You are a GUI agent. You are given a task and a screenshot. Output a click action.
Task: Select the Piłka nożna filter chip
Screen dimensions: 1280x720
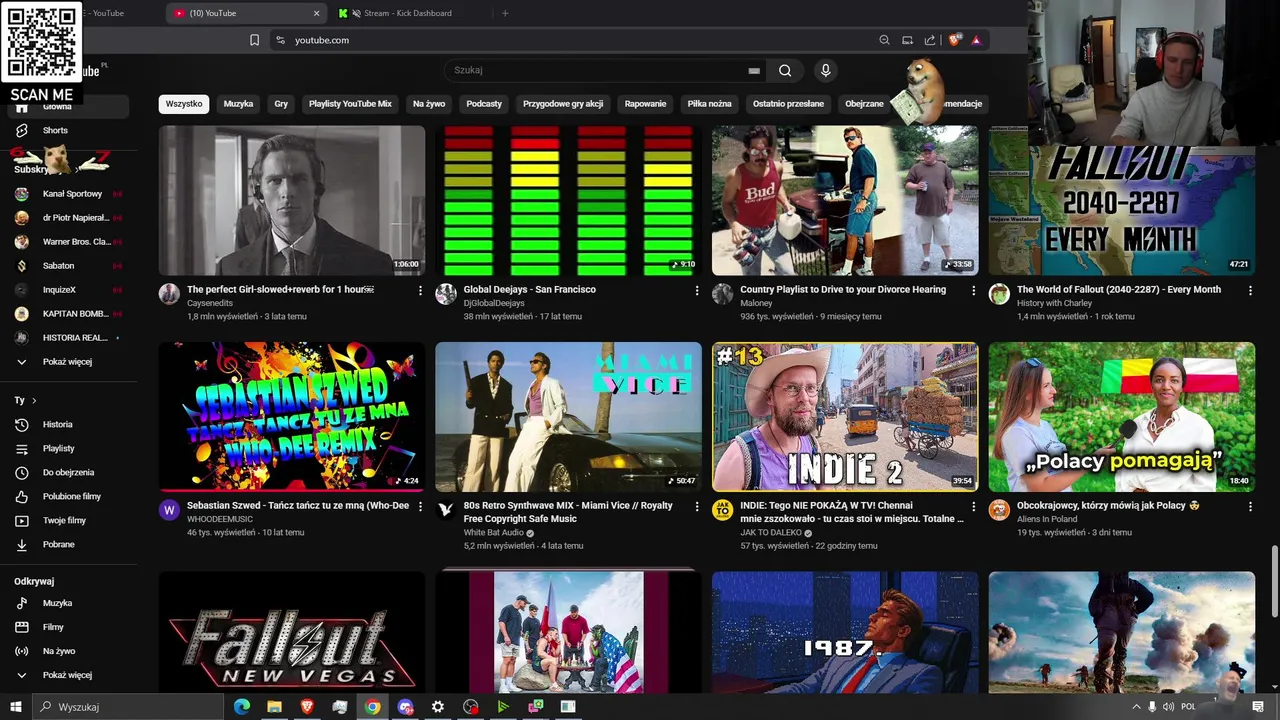709,104
